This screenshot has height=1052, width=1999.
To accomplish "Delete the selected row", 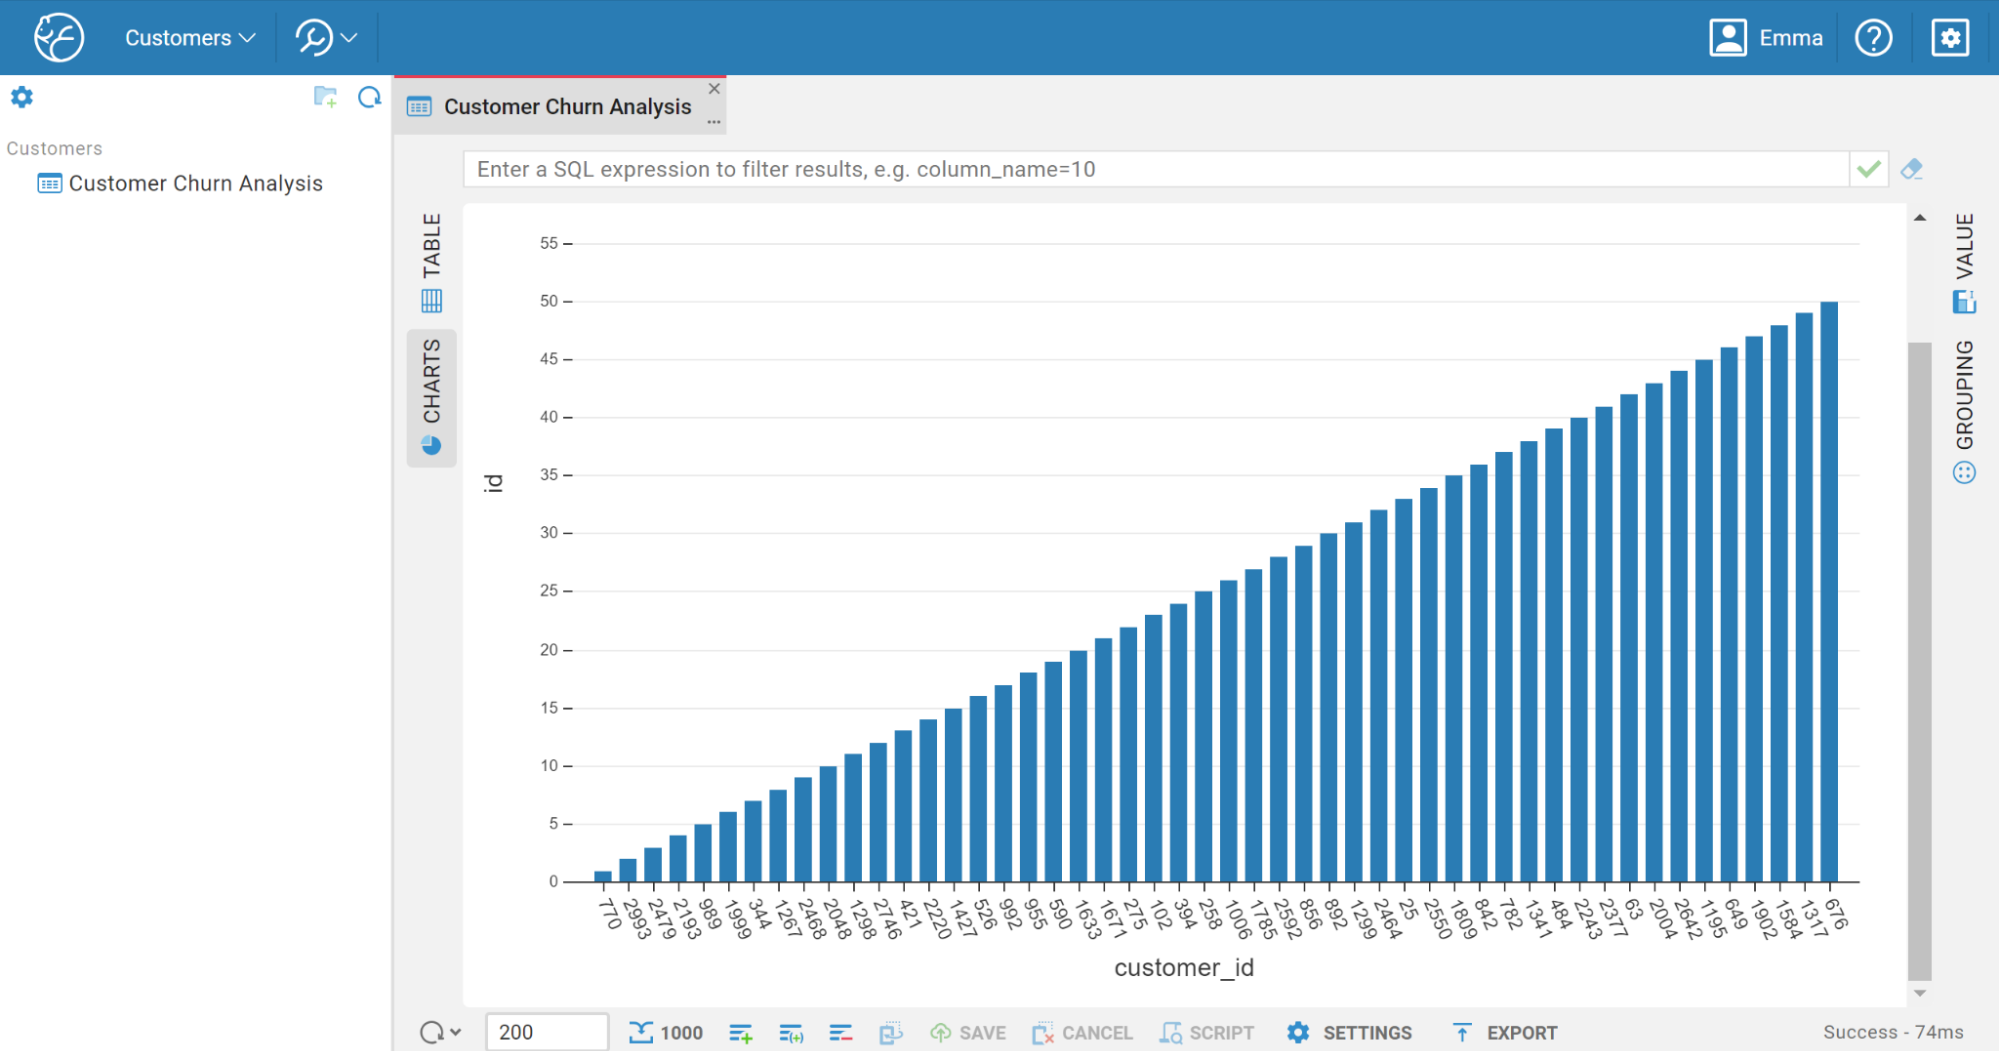I will [x=841, y=1032].
